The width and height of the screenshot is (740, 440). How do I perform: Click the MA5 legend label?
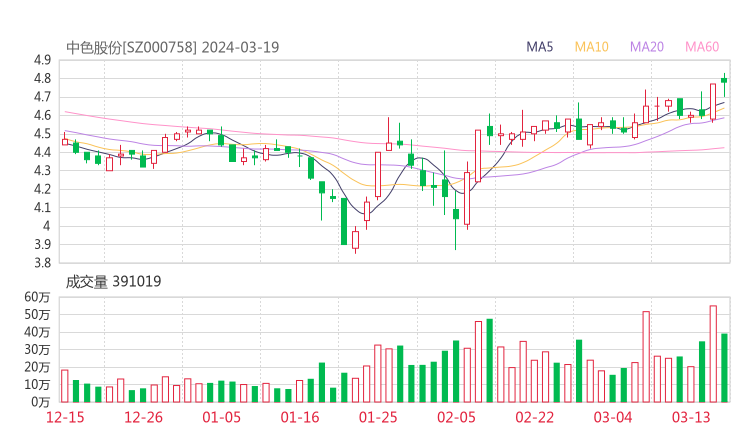coord(539,47)
